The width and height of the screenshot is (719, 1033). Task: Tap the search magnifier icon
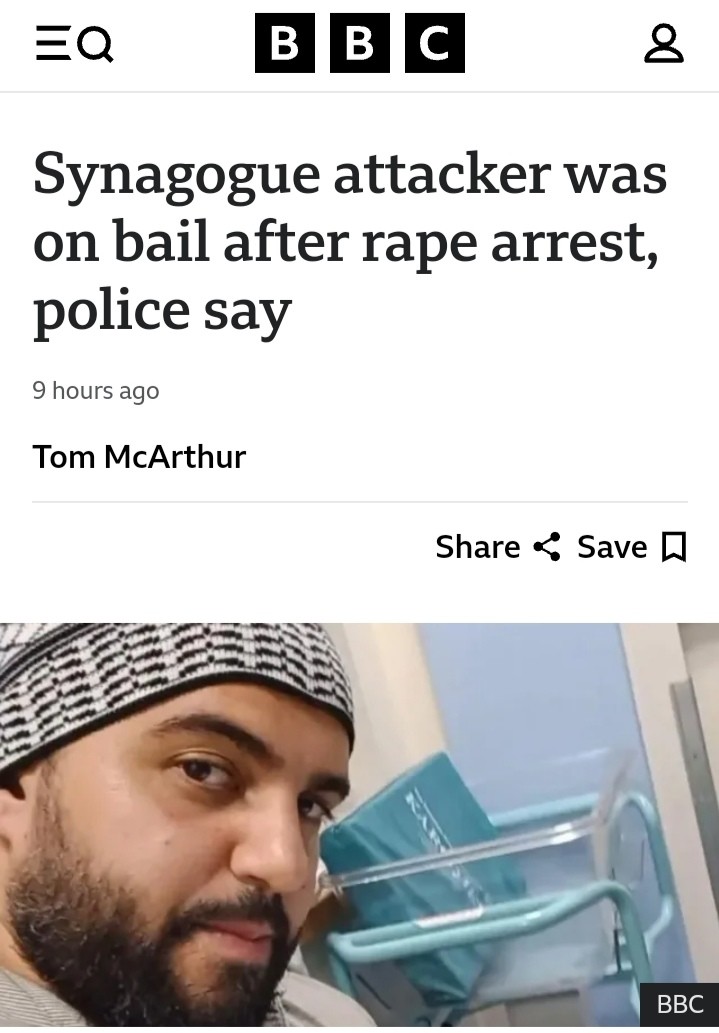pyautogui.click(x=95, y=44)
